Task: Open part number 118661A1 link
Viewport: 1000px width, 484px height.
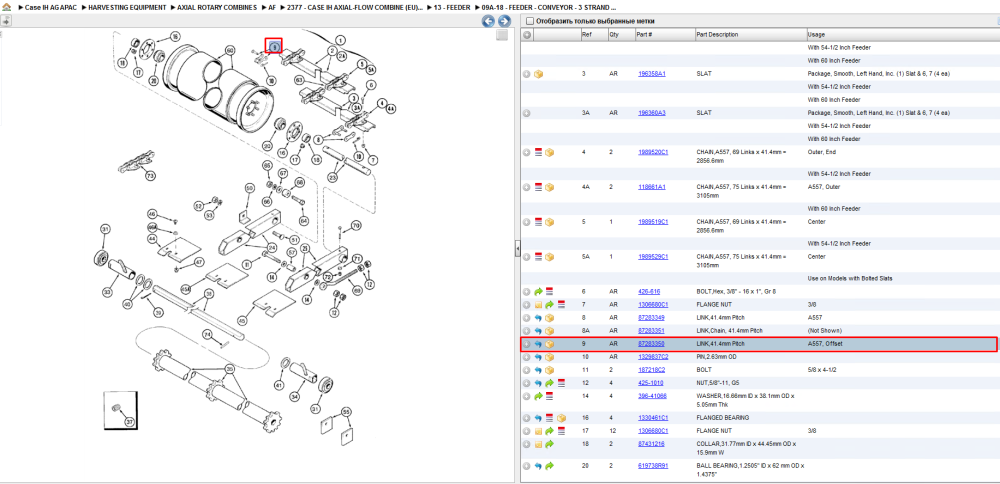Action: pos(652,187)
